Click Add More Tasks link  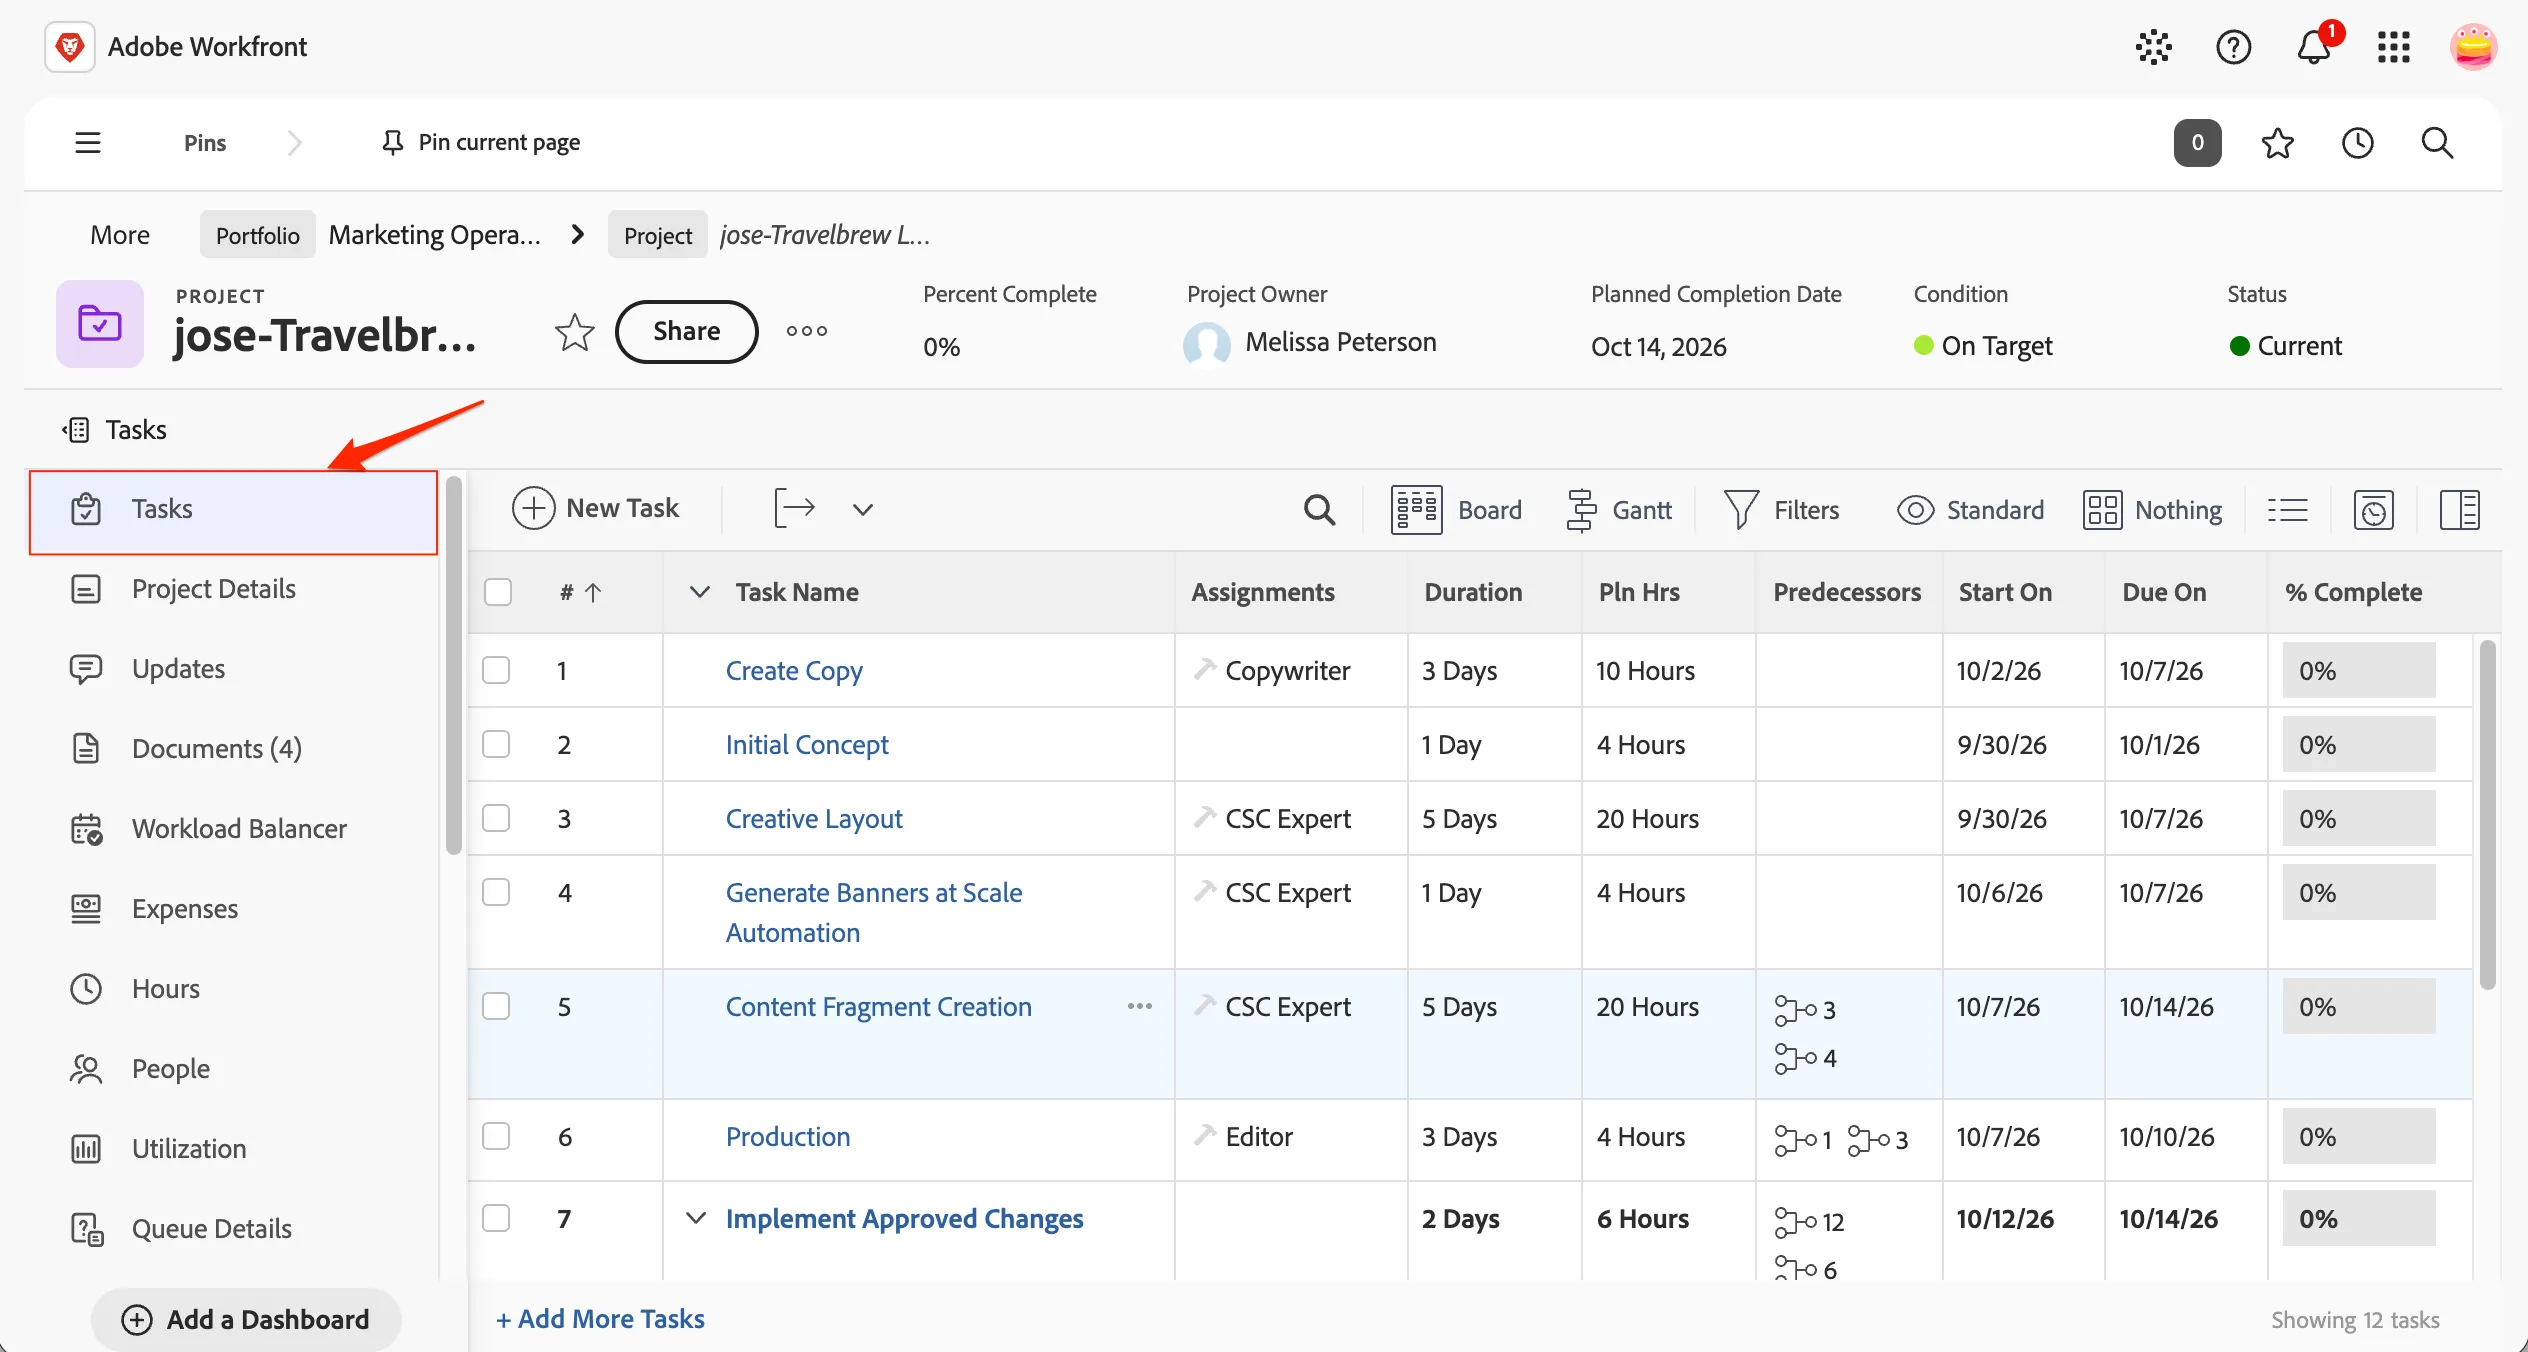pos(601,1319)
